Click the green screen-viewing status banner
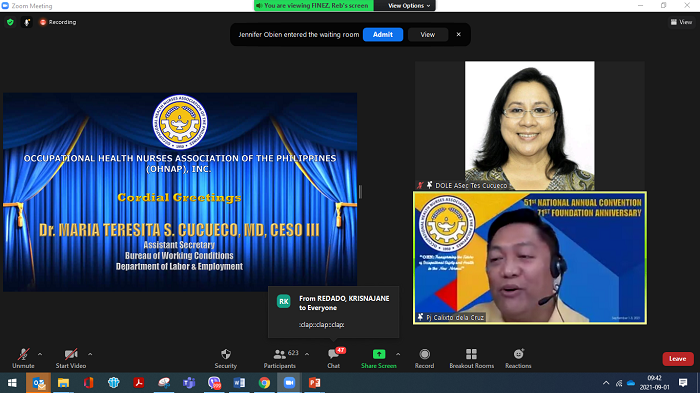700x393 pixels. coord(314,5)
